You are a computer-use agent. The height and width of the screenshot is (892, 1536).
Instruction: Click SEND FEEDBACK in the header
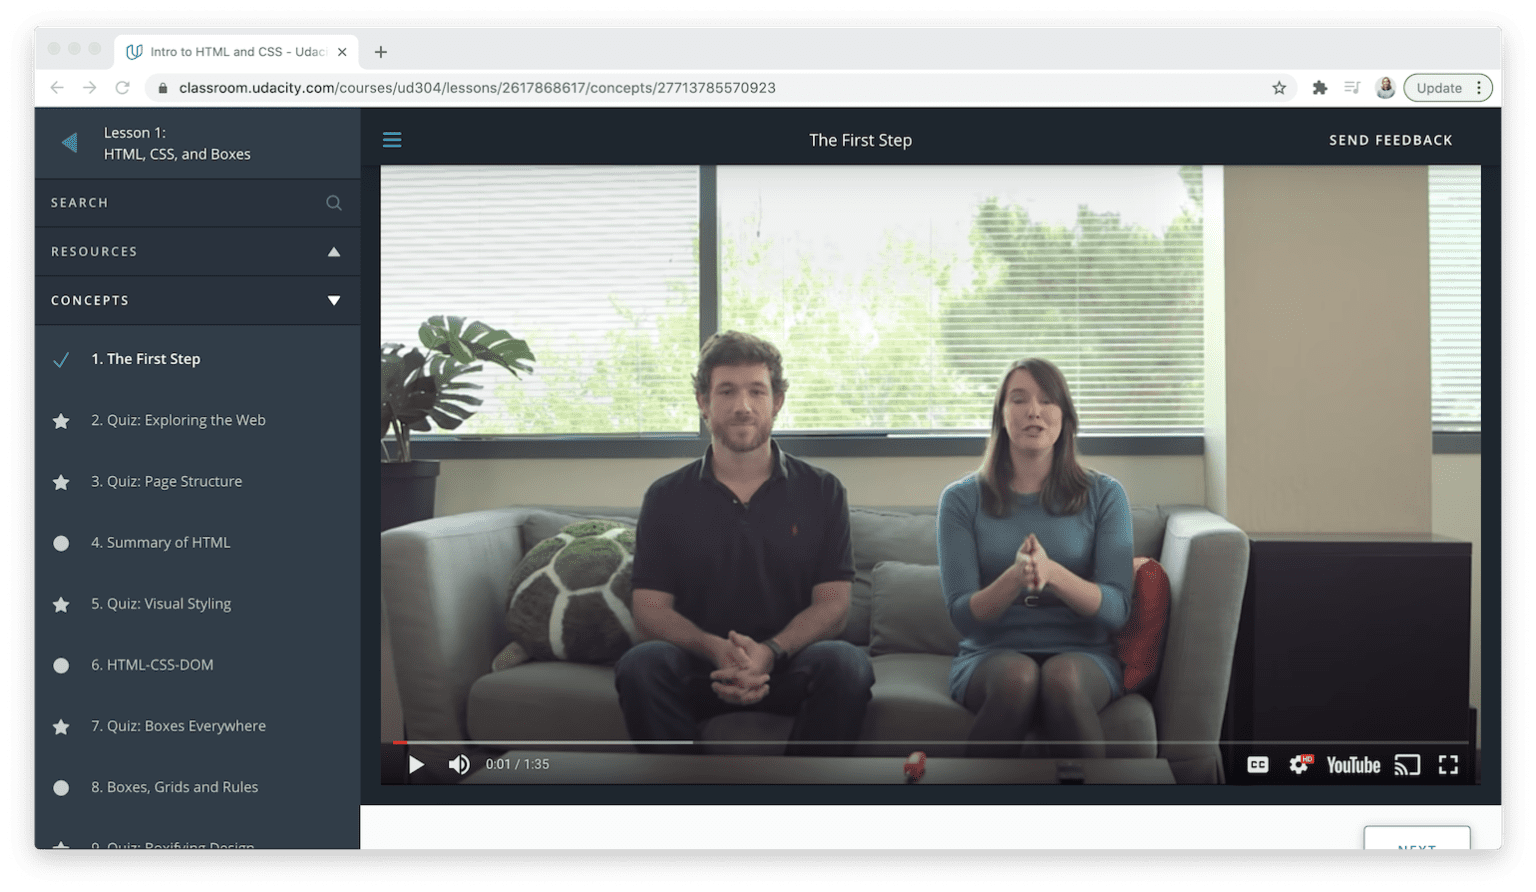(1390, 140)
